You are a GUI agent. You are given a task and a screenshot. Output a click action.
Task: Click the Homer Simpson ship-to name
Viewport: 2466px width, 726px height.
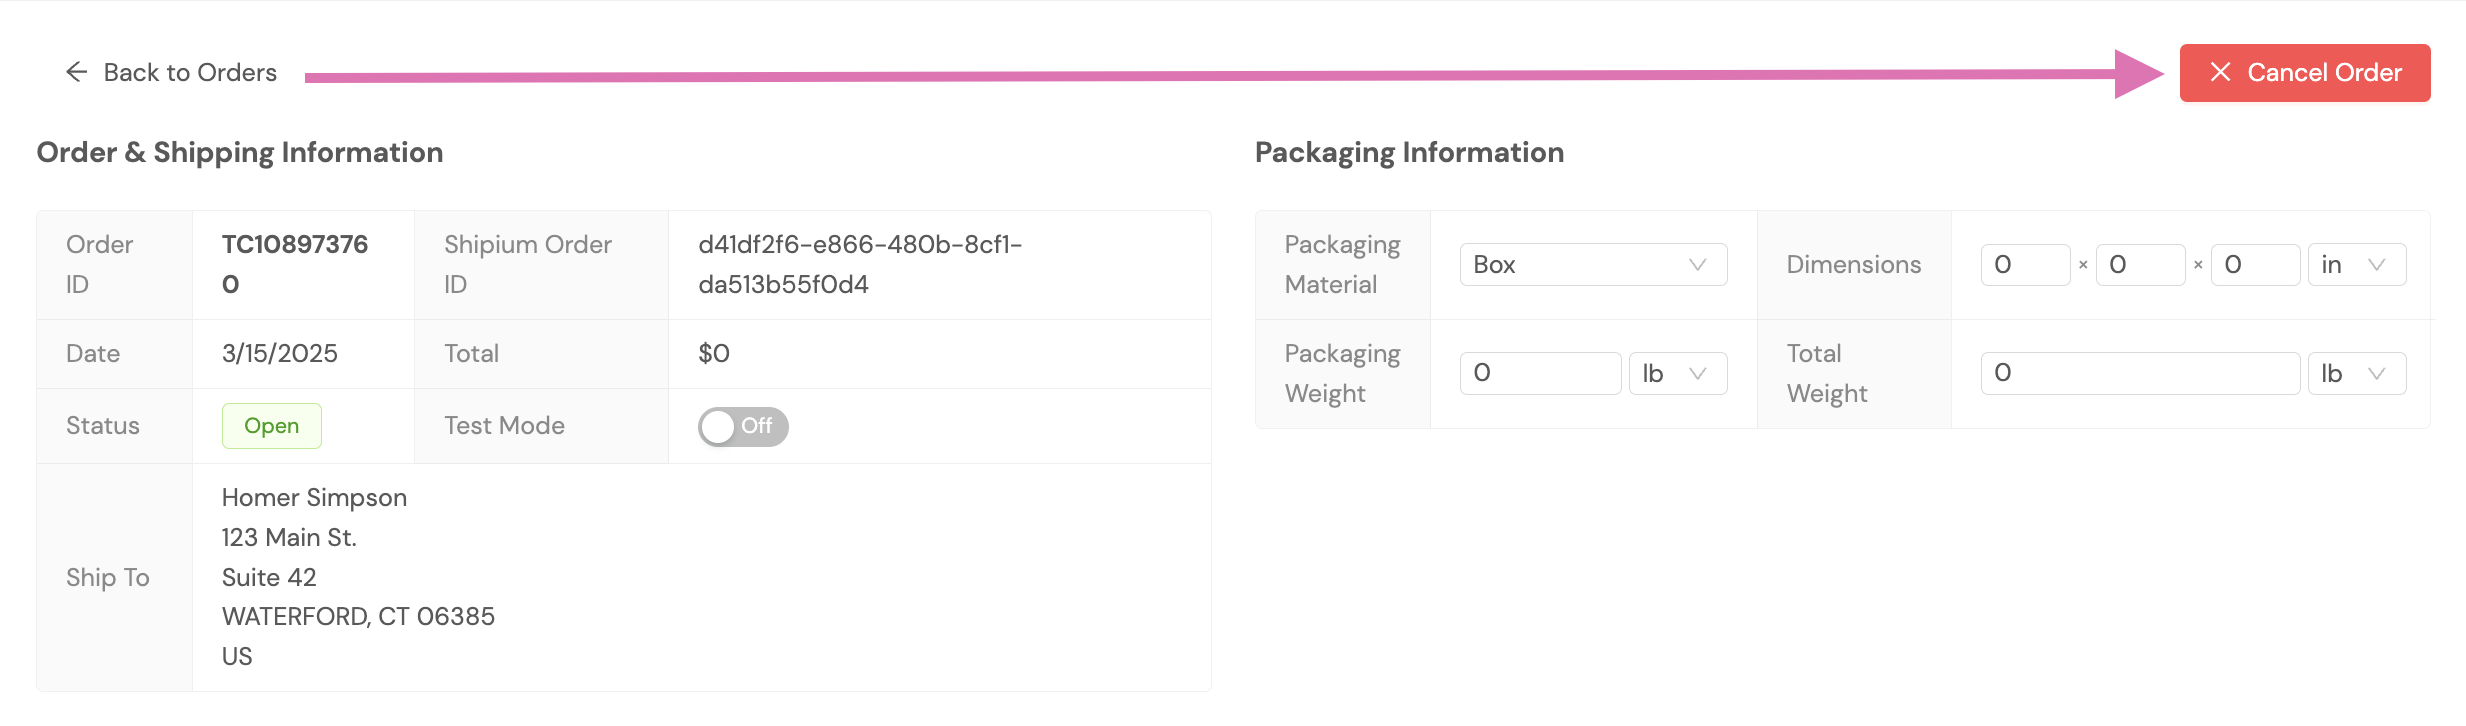(x=314, y=498)
